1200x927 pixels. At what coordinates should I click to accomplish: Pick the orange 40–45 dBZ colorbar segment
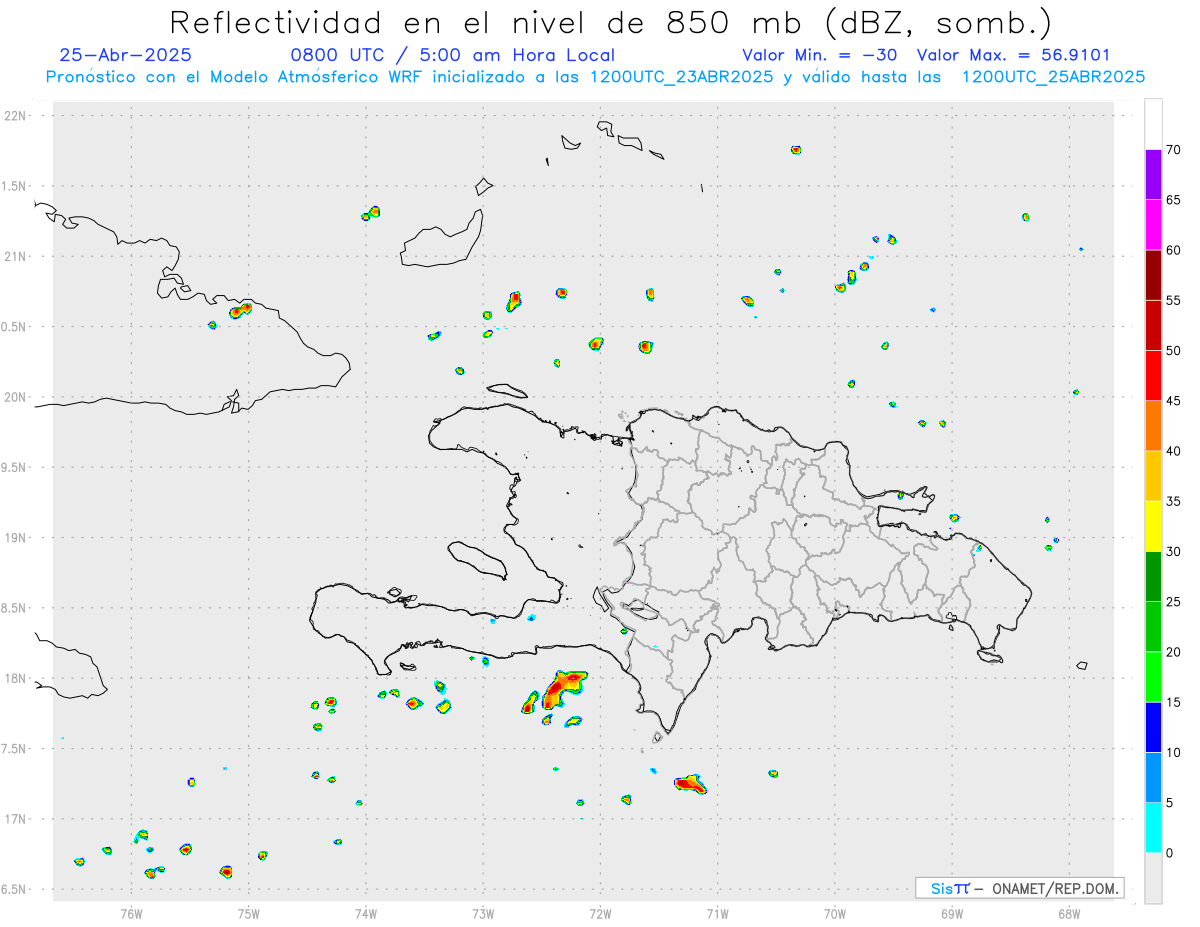1153,426
